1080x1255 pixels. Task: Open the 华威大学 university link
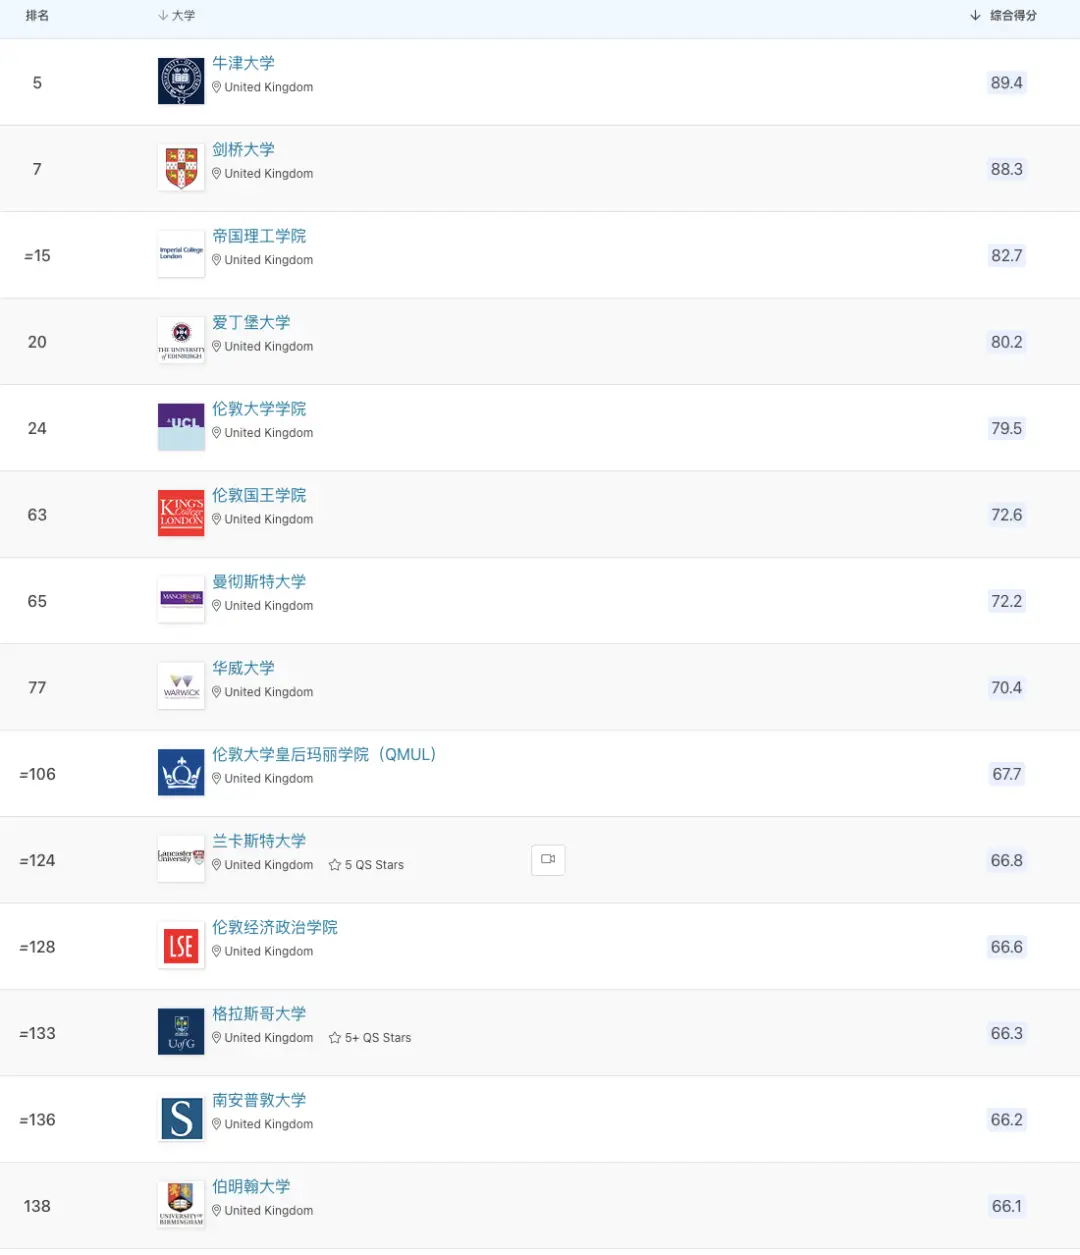pyautogui.click(x=243, y=668)
